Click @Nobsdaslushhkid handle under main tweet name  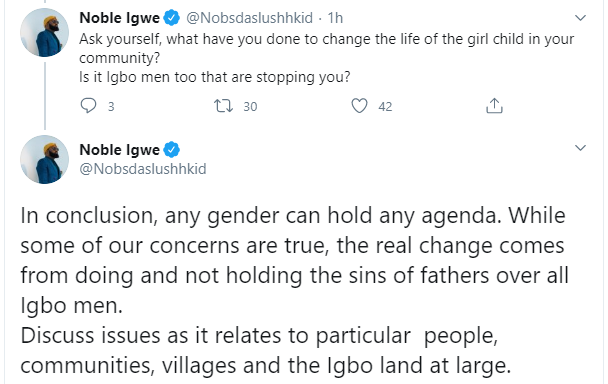143,169
